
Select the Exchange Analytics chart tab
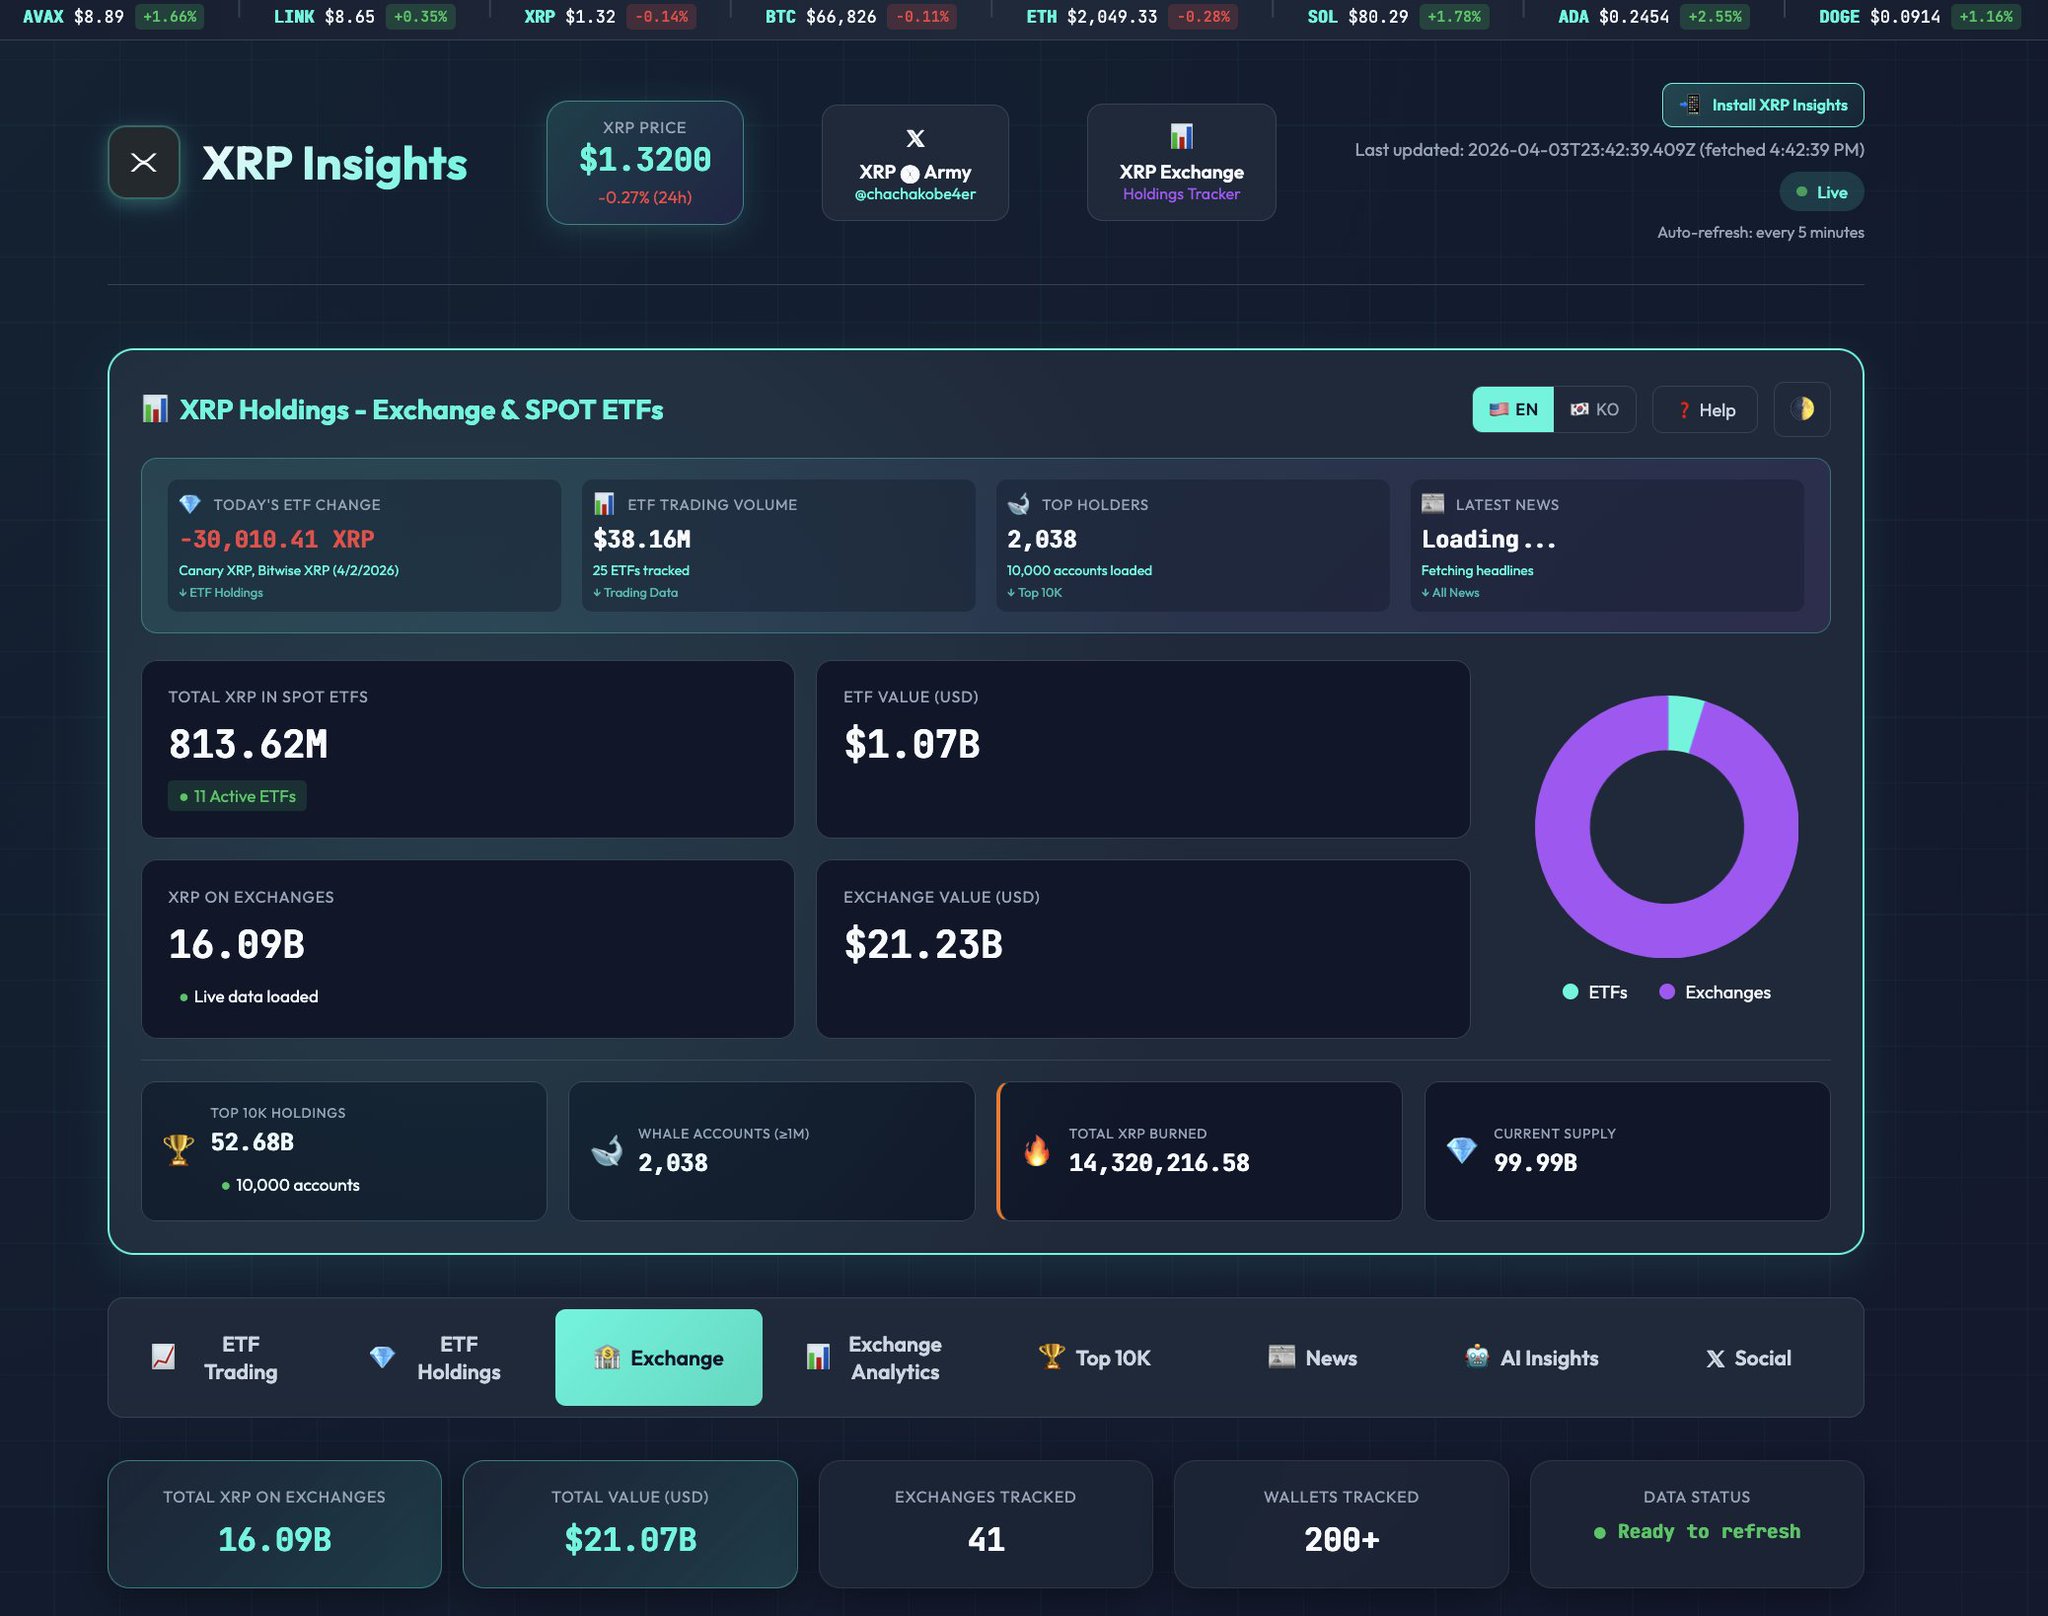pyautogui.click(x=876, y=1357)
